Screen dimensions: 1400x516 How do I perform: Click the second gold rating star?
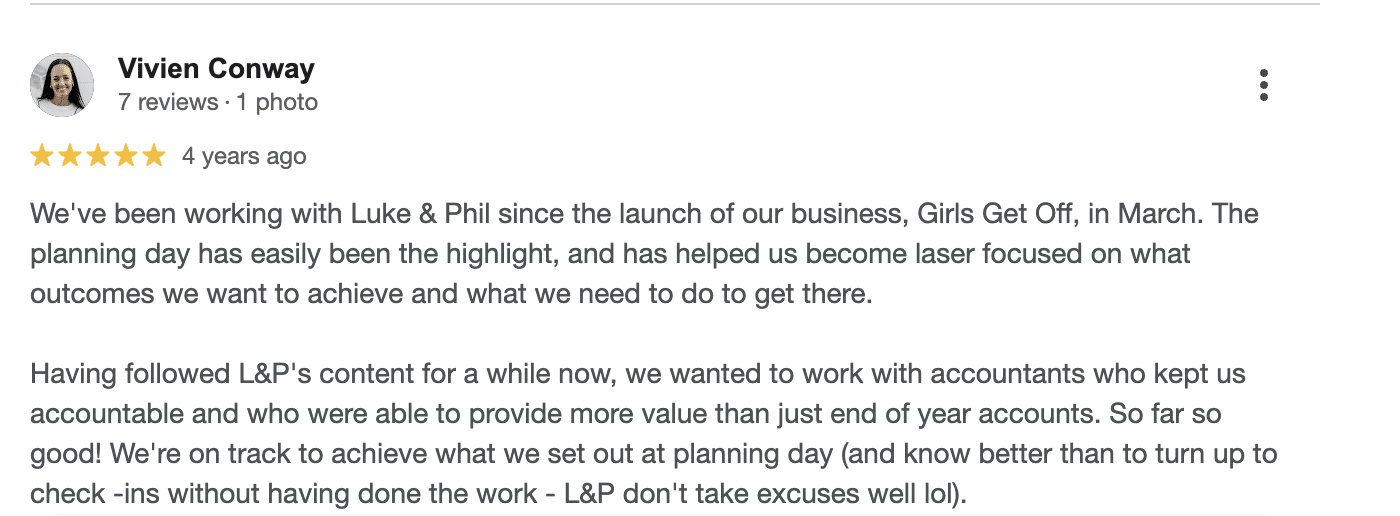[70, 156]
